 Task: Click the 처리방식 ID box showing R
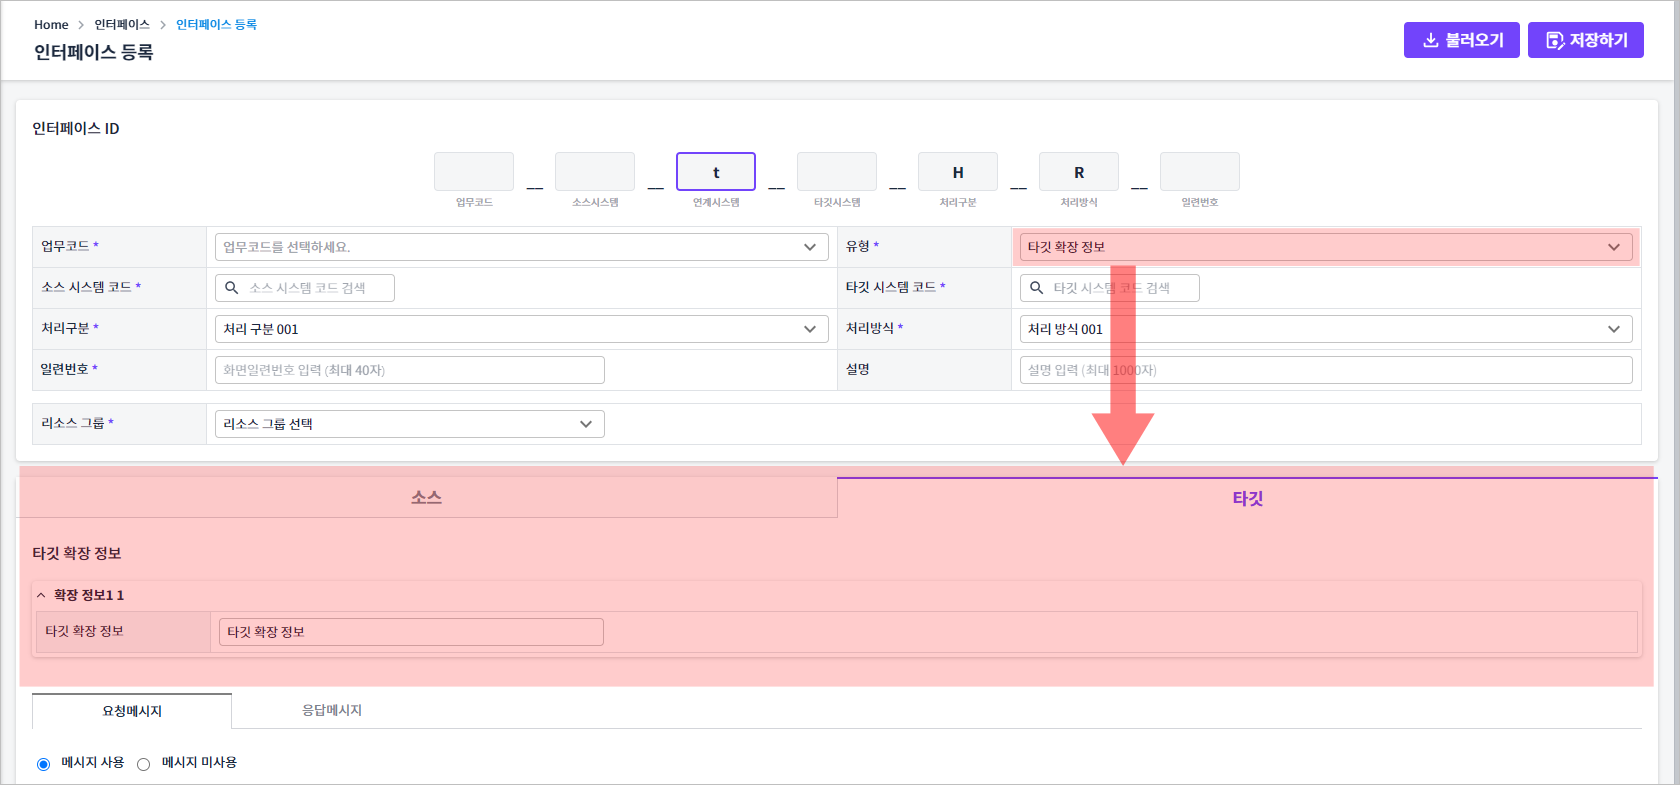[1079, 172]
